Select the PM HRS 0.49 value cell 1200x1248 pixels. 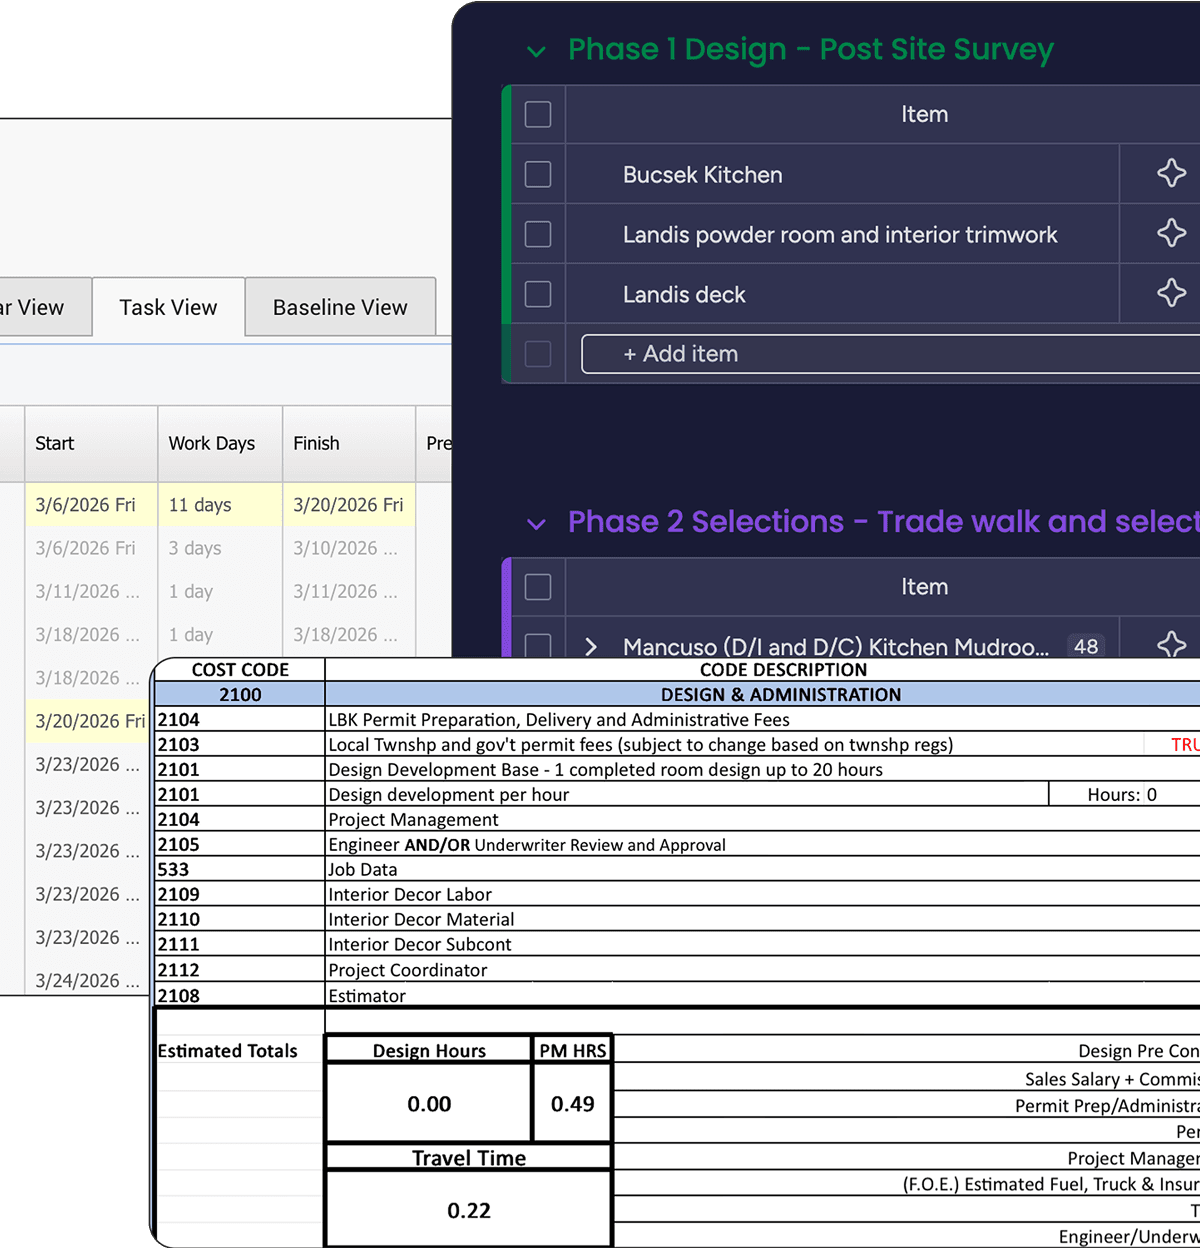(572, 1103)
